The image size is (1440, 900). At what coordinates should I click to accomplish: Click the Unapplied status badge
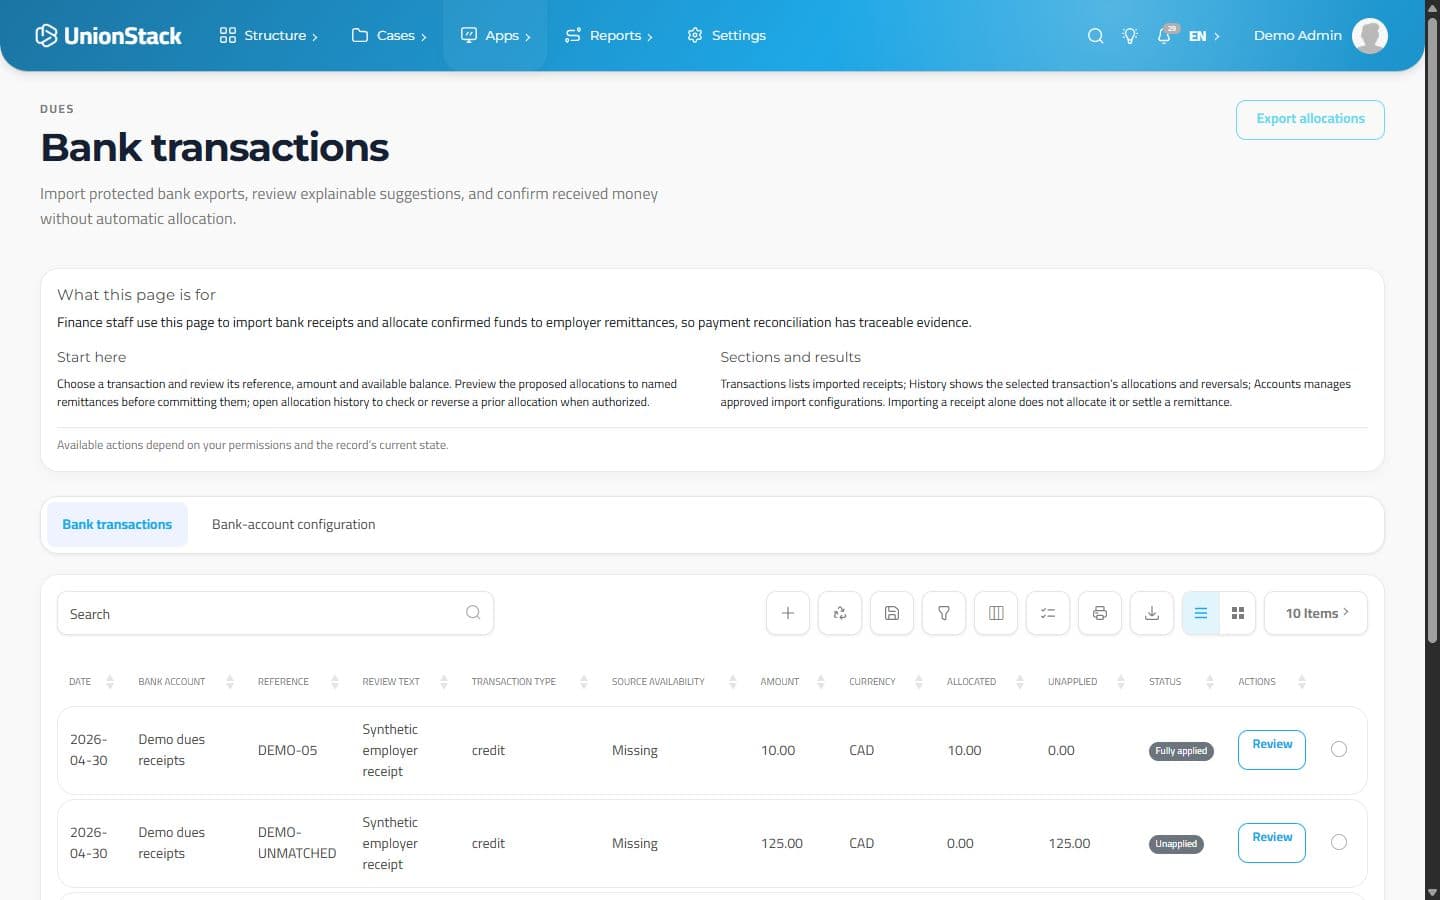(x=1176, y=844)
